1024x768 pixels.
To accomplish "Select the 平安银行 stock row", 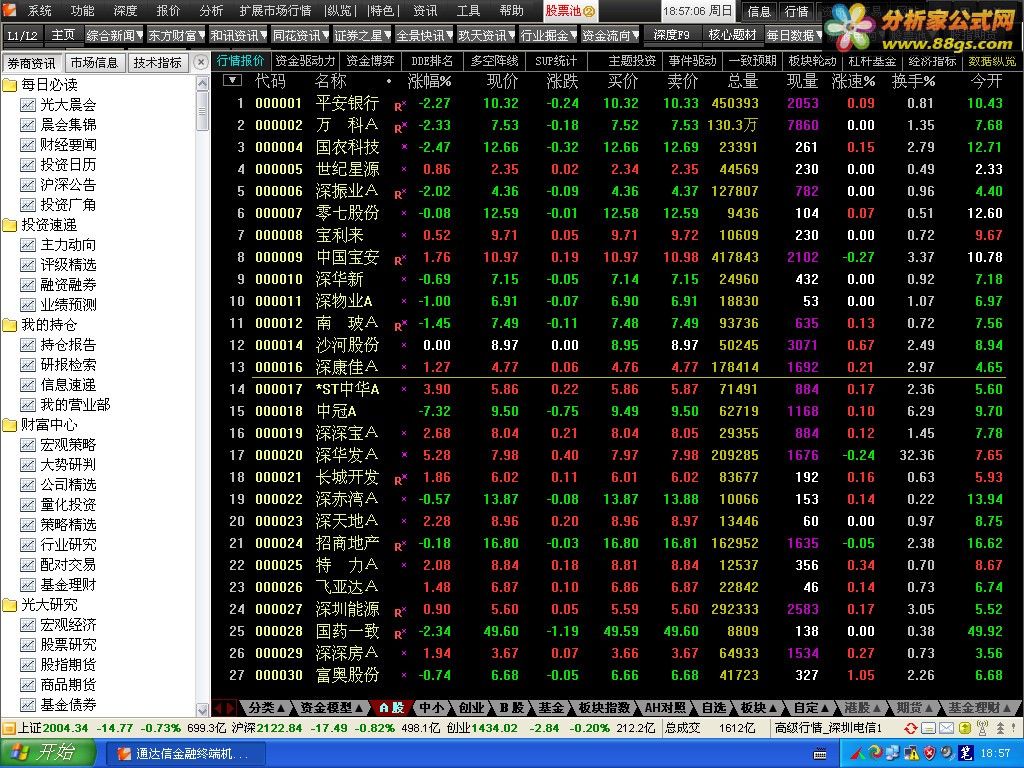I will pyautogui.click(x=614, y=103).
